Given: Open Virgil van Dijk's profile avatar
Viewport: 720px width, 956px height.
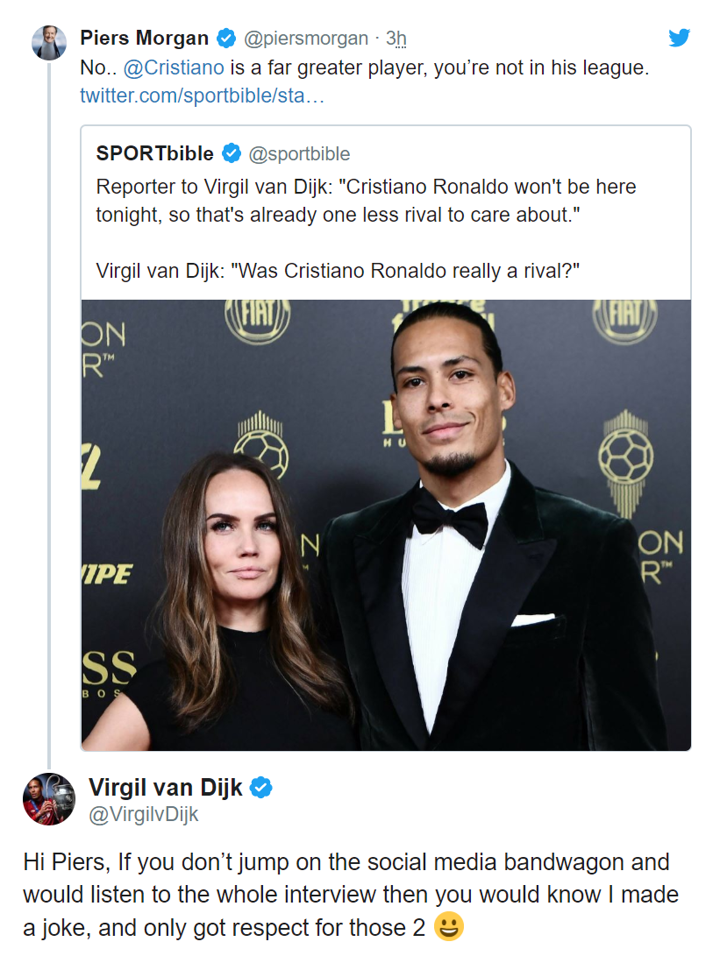Looking at the screenshot, I should tap(48, 798).
